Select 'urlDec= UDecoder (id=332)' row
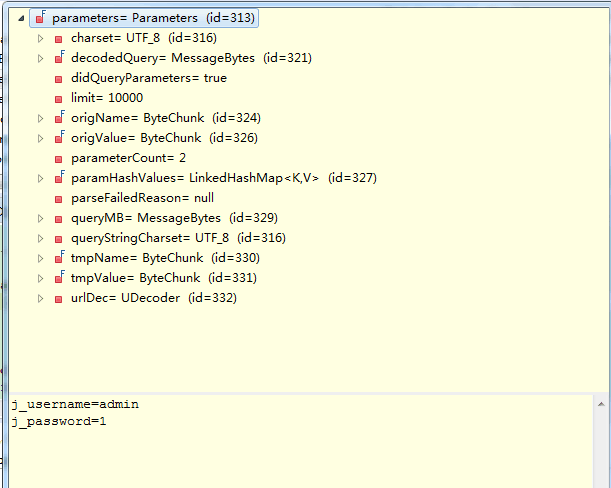 coord(154,298)
